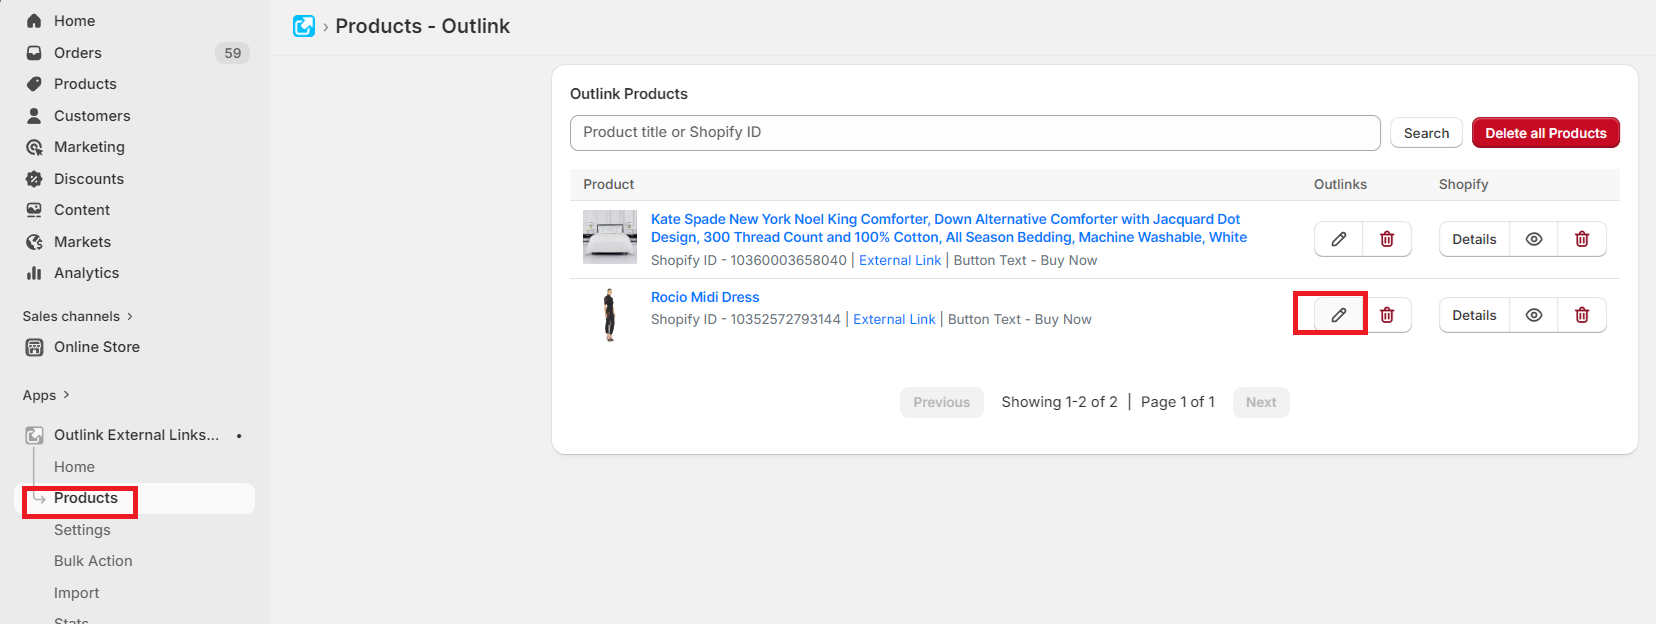Select Products under Outlink app
The width and height of the screenshot is (1656, 624).
pos(86,498)
